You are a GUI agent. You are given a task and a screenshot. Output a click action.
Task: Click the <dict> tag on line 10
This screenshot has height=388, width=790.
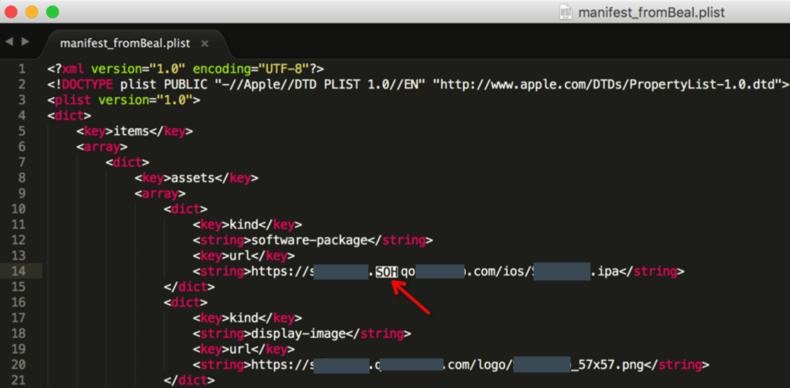point(186,209)
